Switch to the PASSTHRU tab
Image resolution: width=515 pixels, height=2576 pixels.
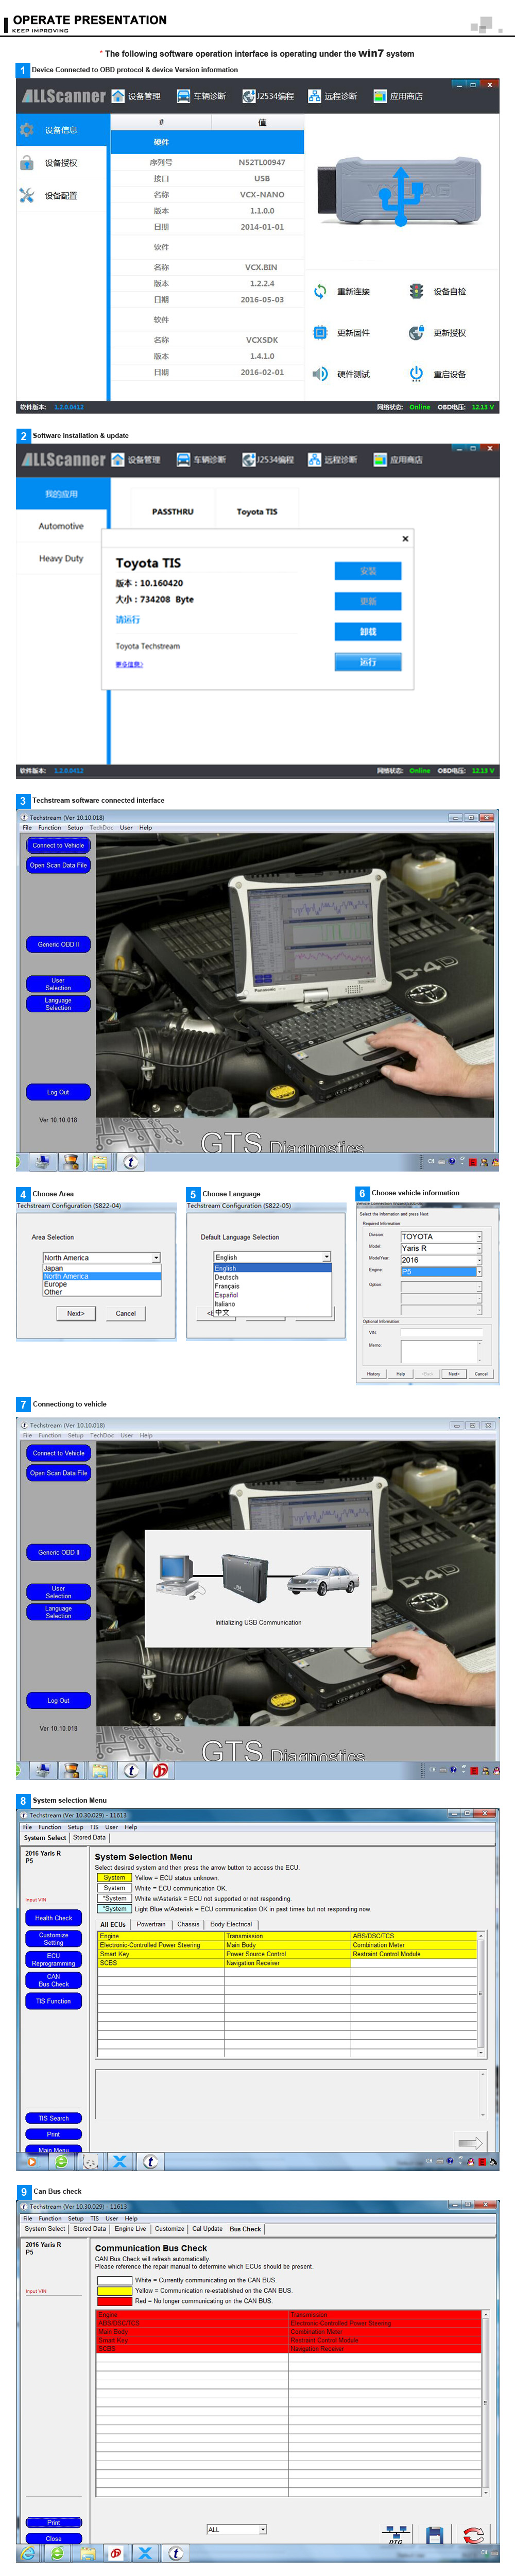(x=173, y=512)
